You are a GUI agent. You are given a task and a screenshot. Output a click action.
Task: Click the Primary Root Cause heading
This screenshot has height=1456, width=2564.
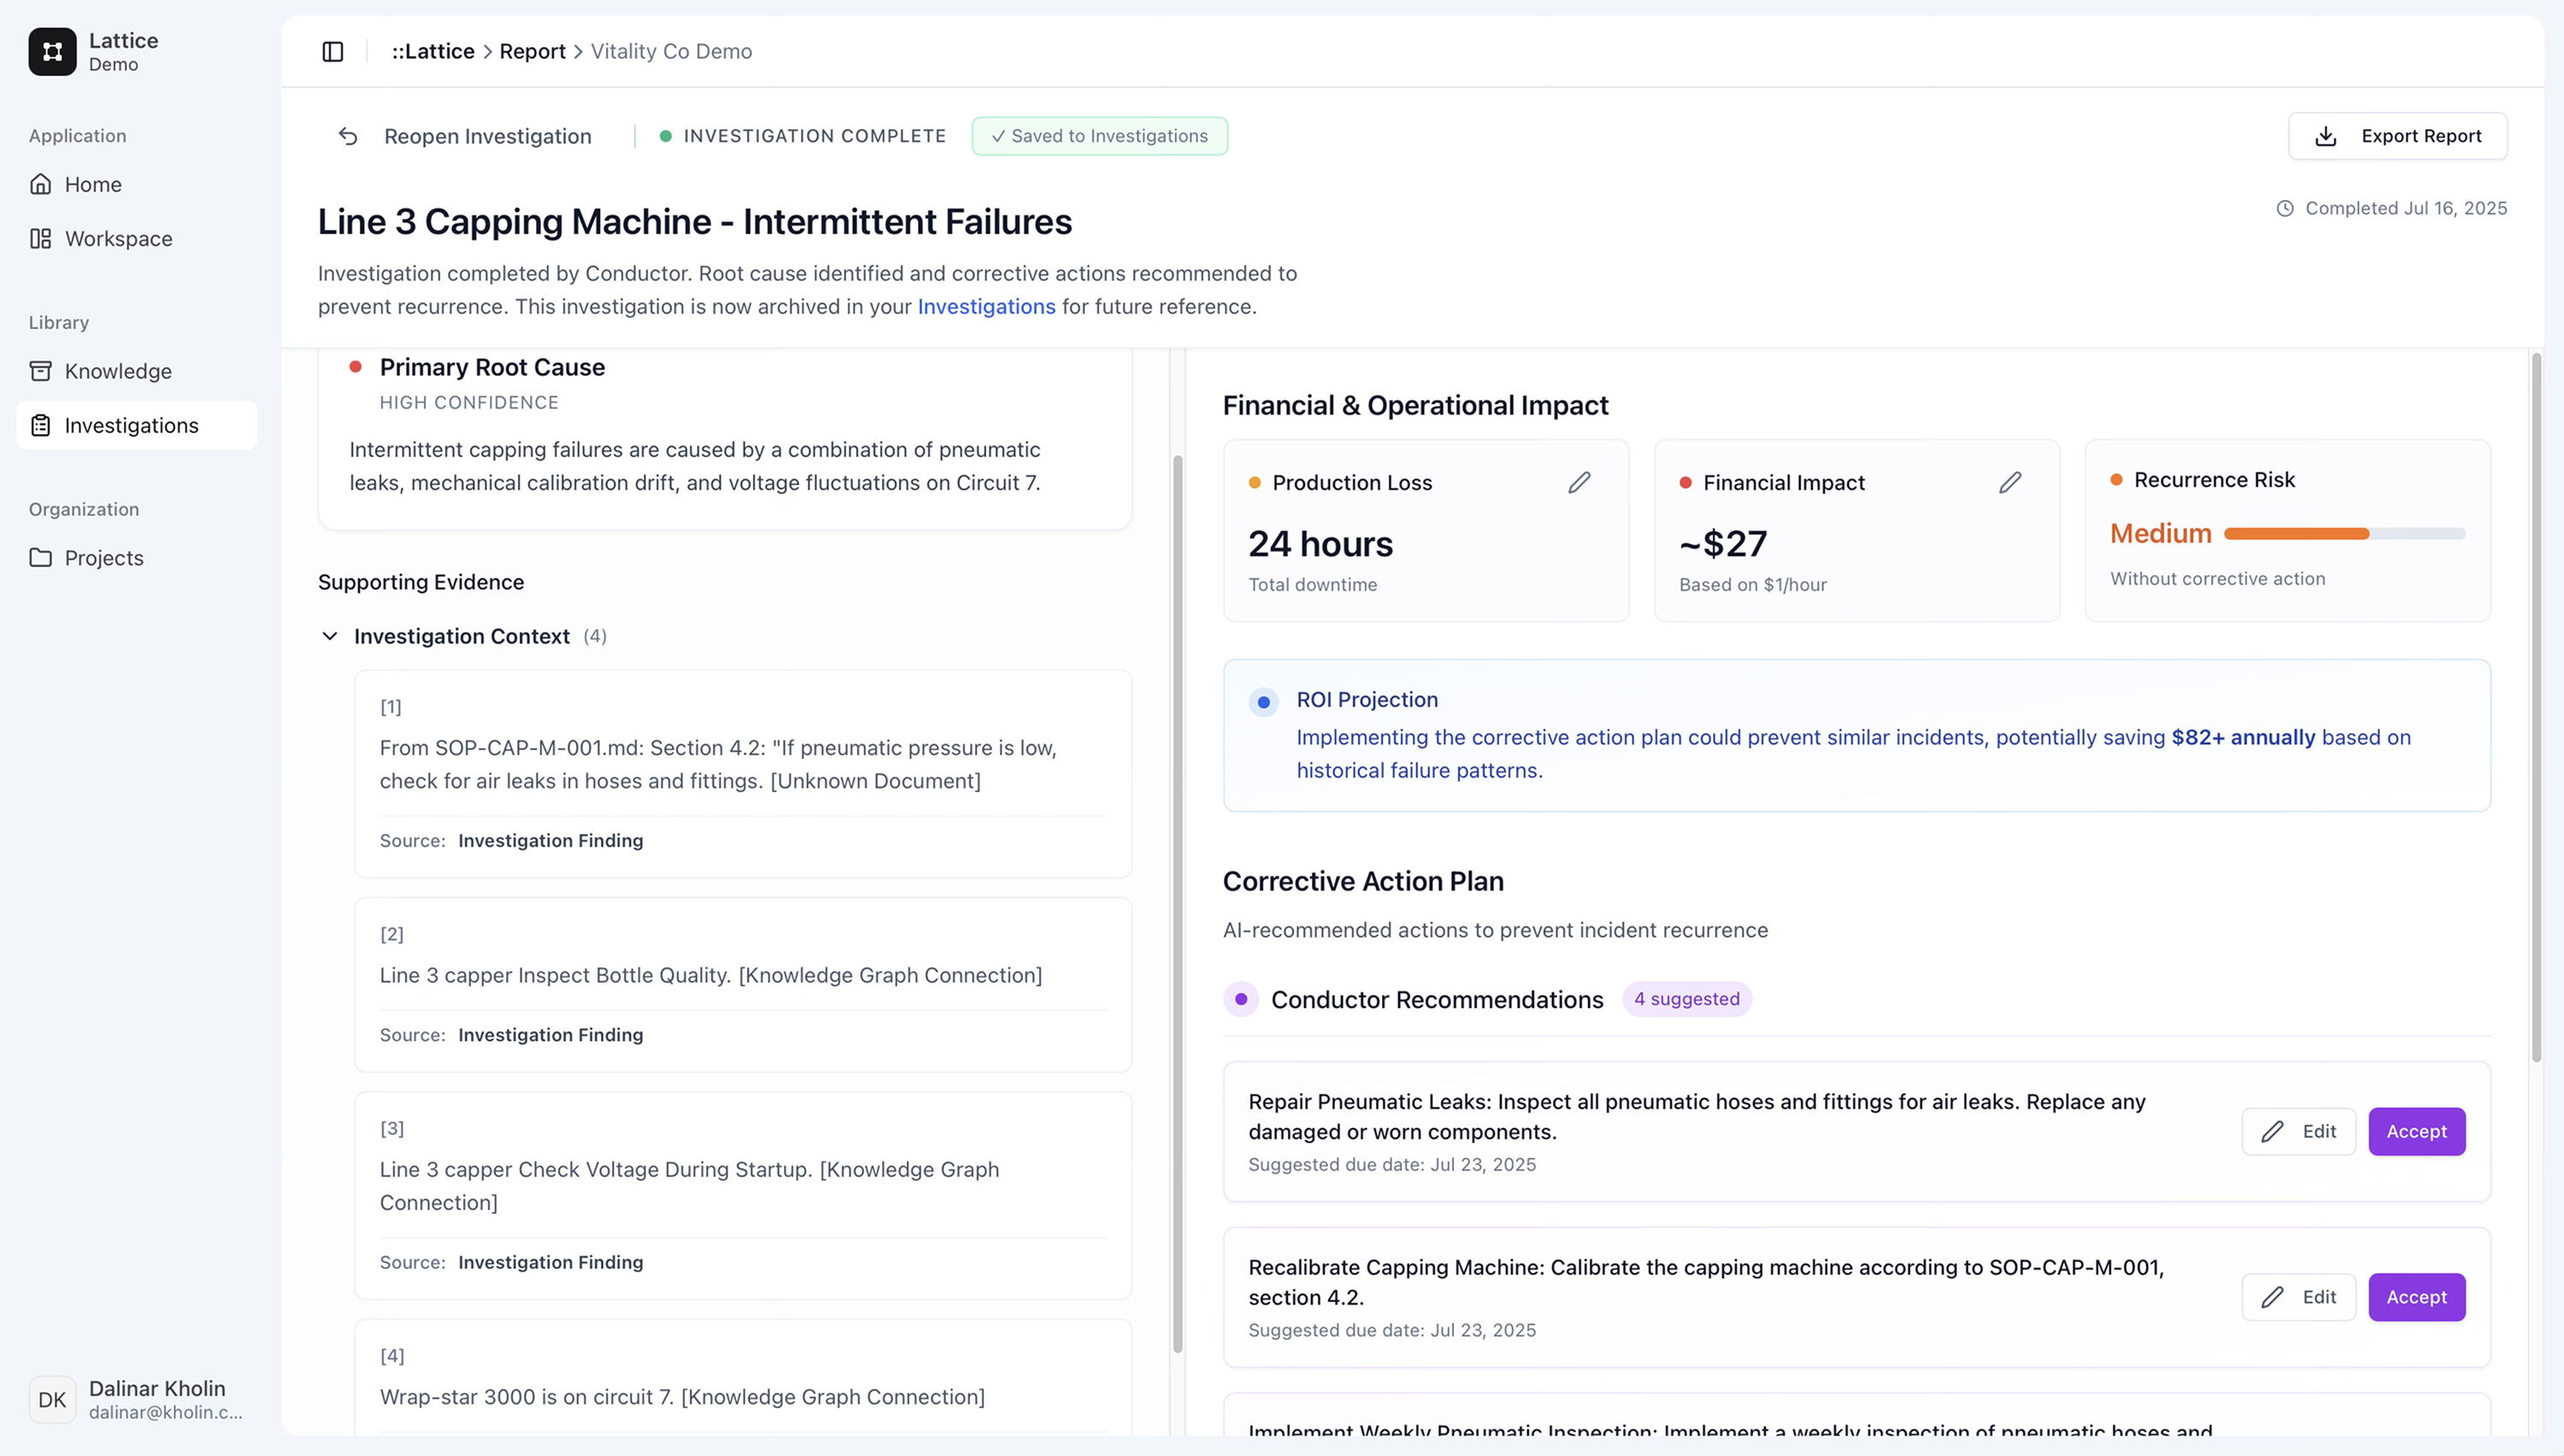[492, 367]
